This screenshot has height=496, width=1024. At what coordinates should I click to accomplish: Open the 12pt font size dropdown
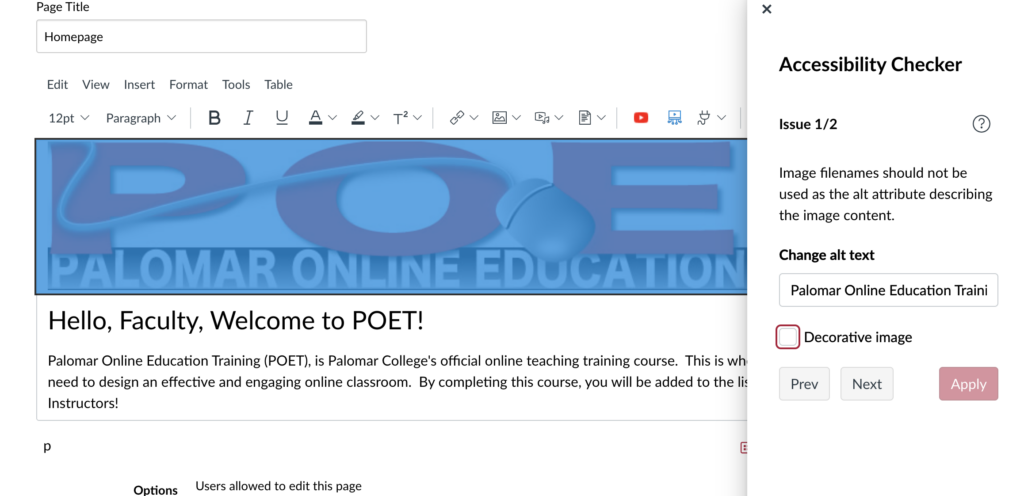point(69,118)
